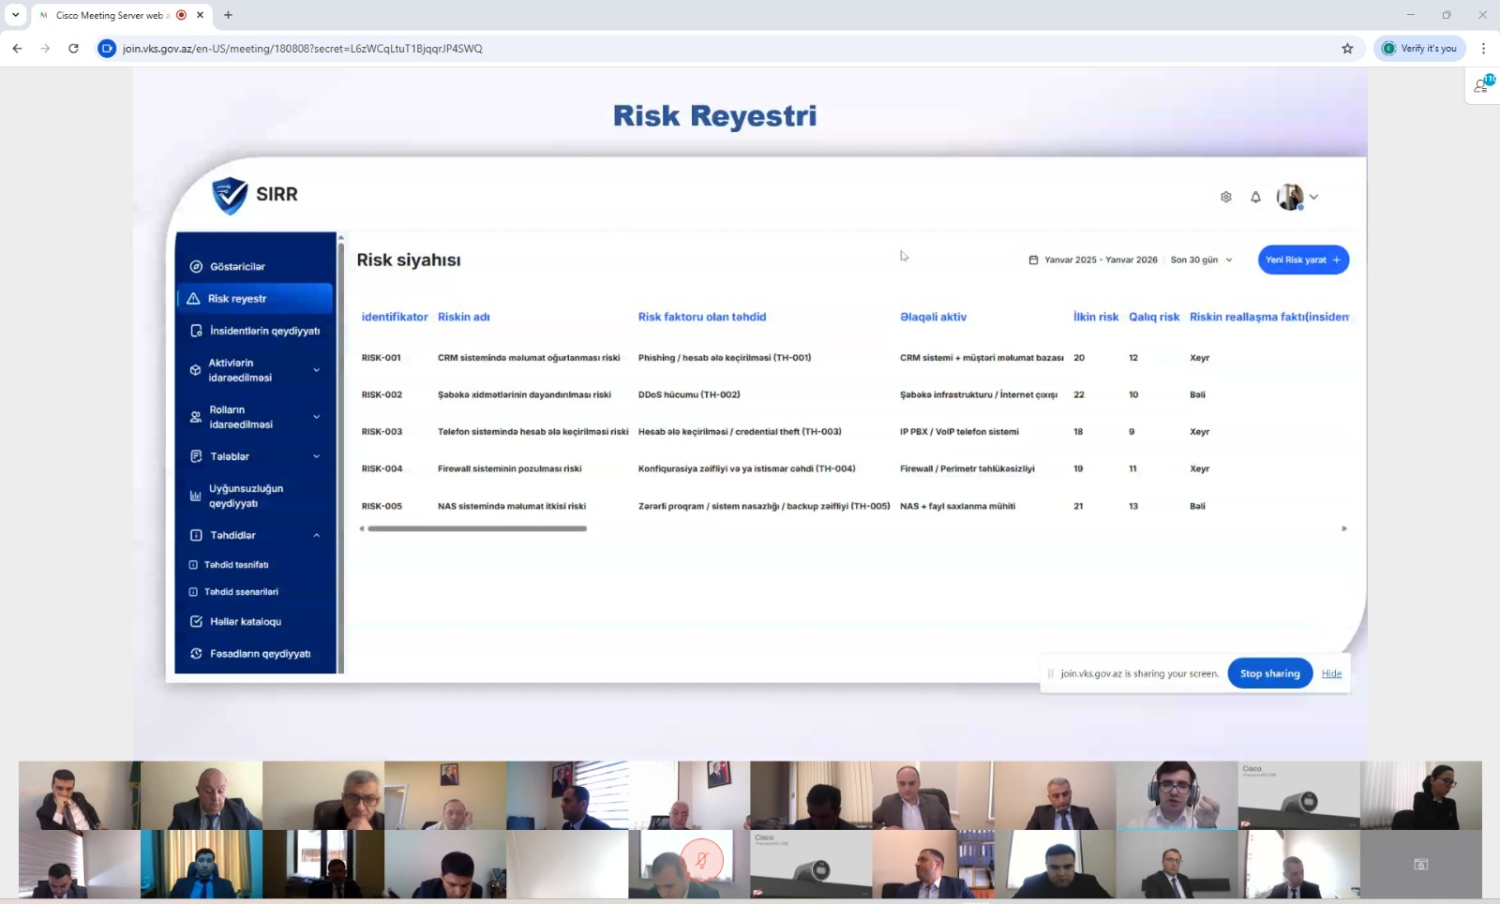Viewport: 1500px width, 904px height.
Task: Click the horizontal scrollbar under the risk table
Action: pyautogui.click(x=477, y=529)
